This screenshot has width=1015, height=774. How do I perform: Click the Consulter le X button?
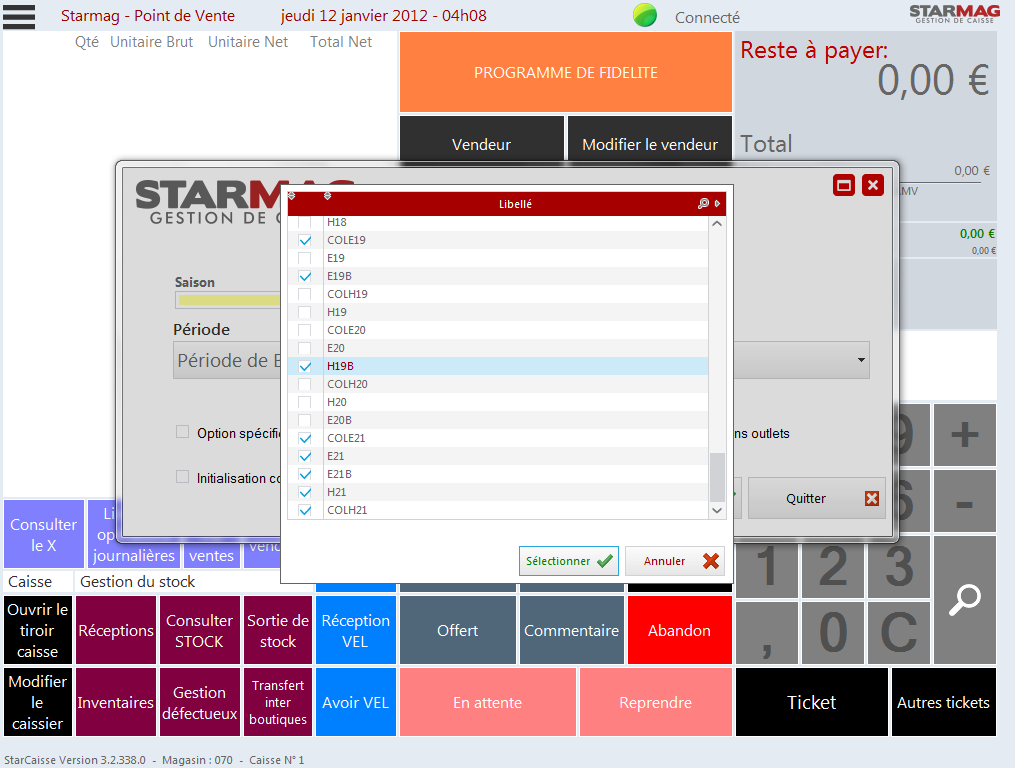43,535
